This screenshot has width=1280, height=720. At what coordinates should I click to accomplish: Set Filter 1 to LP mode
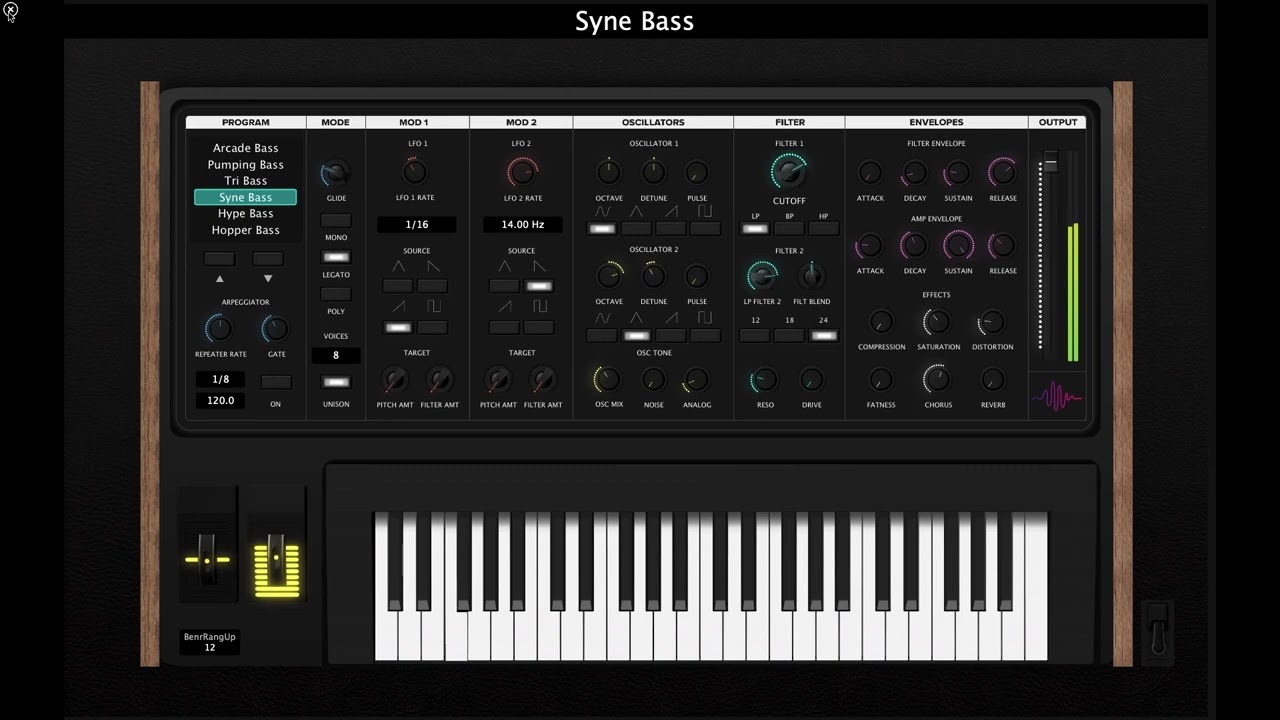point(755,229)
